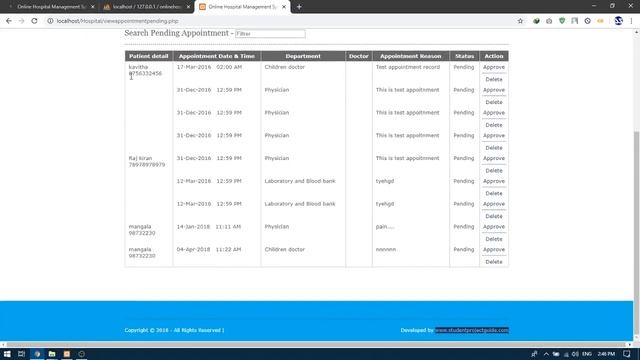Click the horizontal page scrollbar
Viewport: 640px width, 360px height.
tap(316, 345)
